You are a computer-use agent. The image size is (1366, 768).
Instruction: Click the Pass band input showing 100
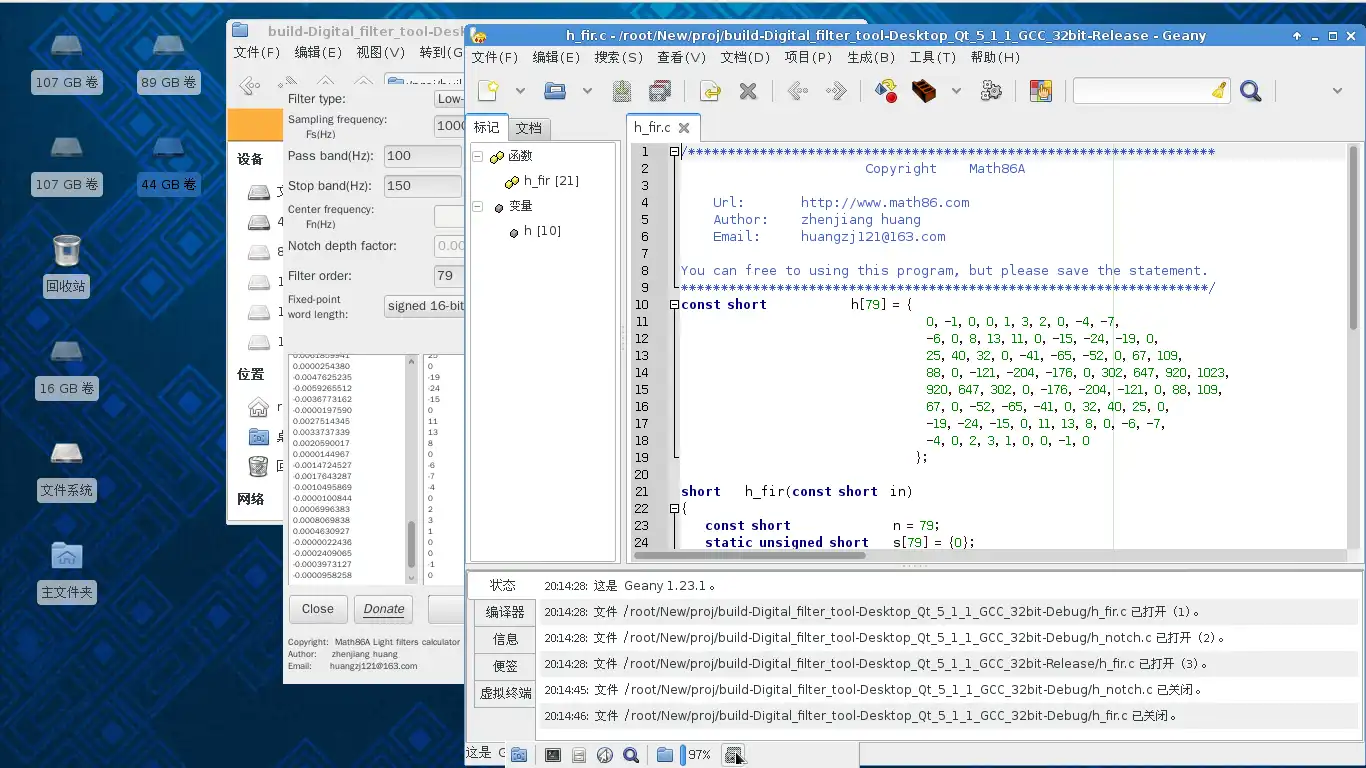tap(423, 156)
